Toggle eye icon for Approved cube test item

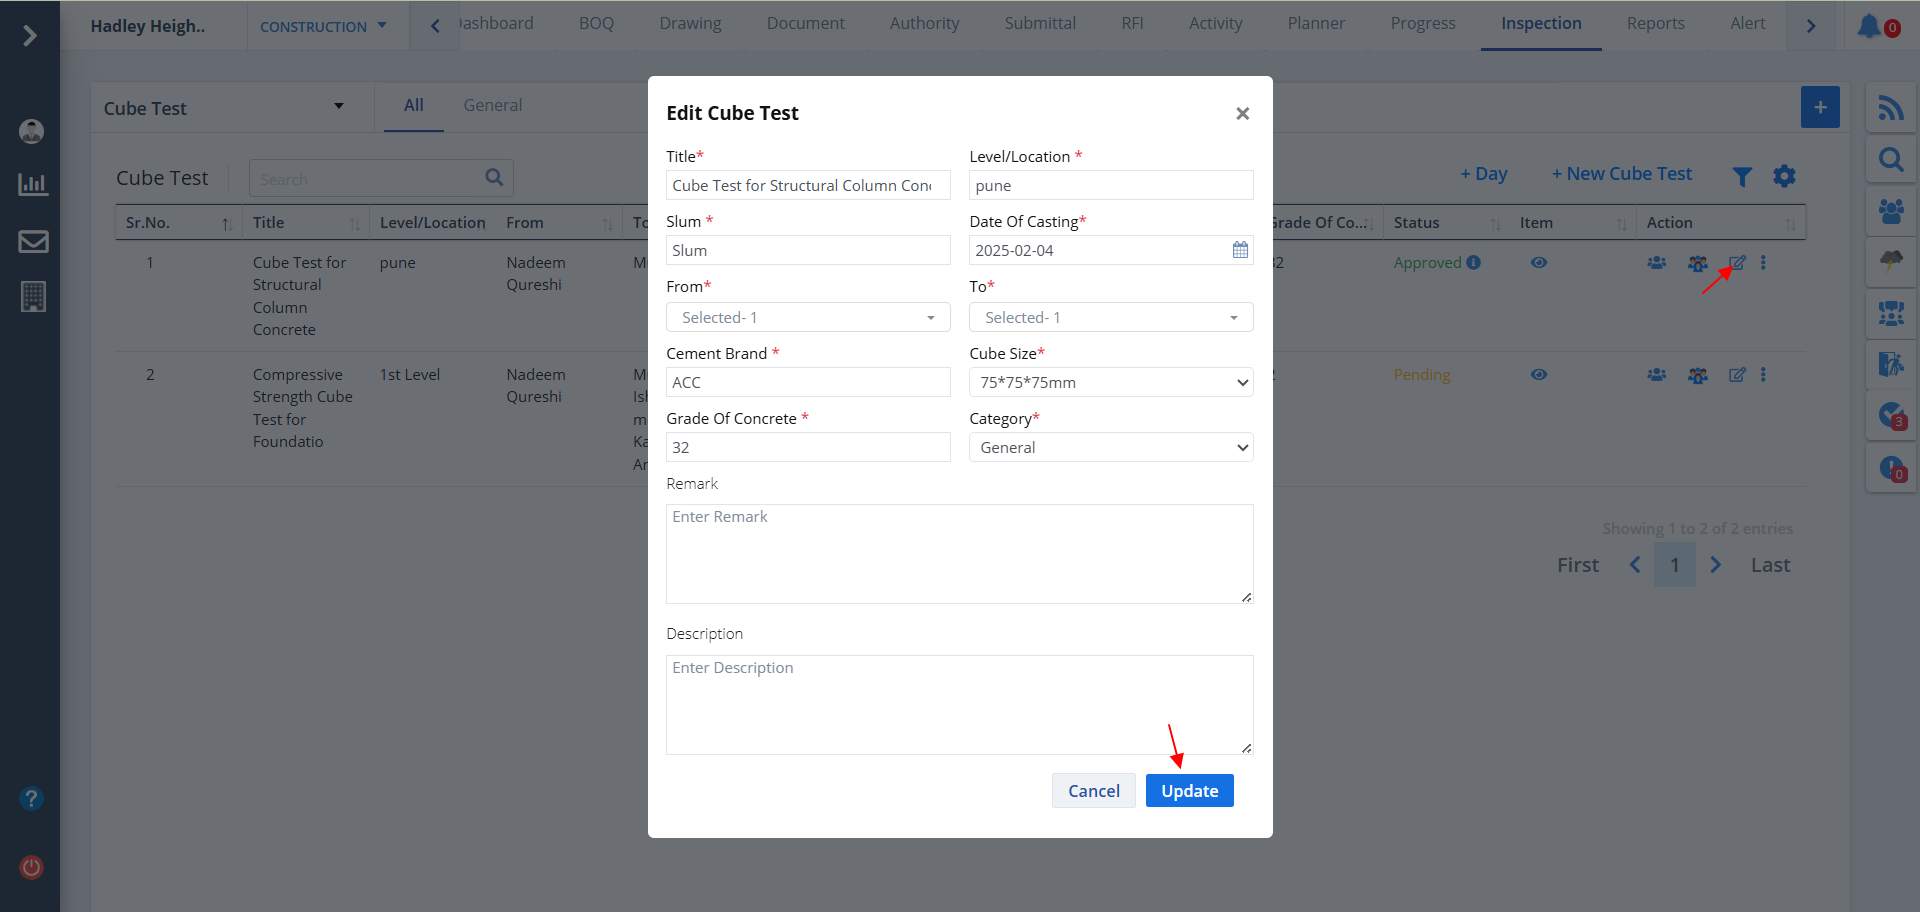pyautogui.click(x=1539, y=263)
